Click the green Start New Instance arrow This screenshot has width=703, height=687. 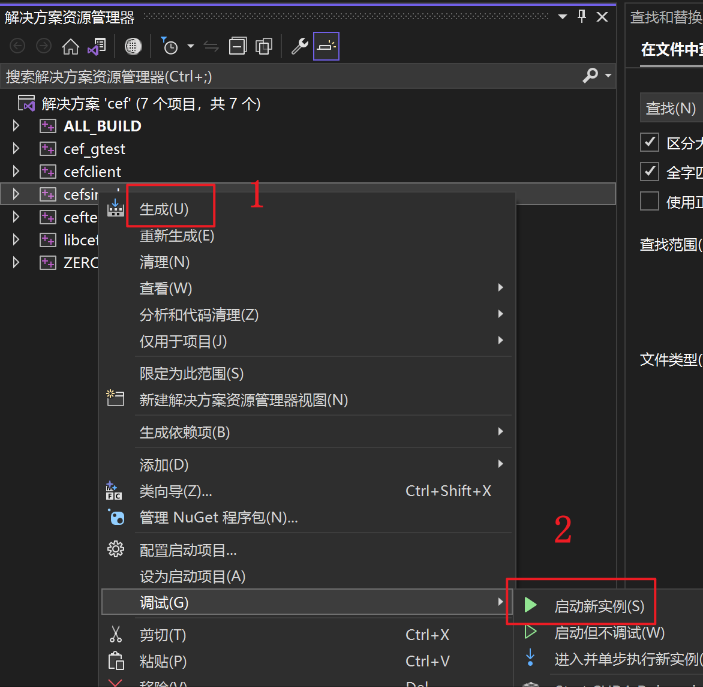tap(531, 606)
